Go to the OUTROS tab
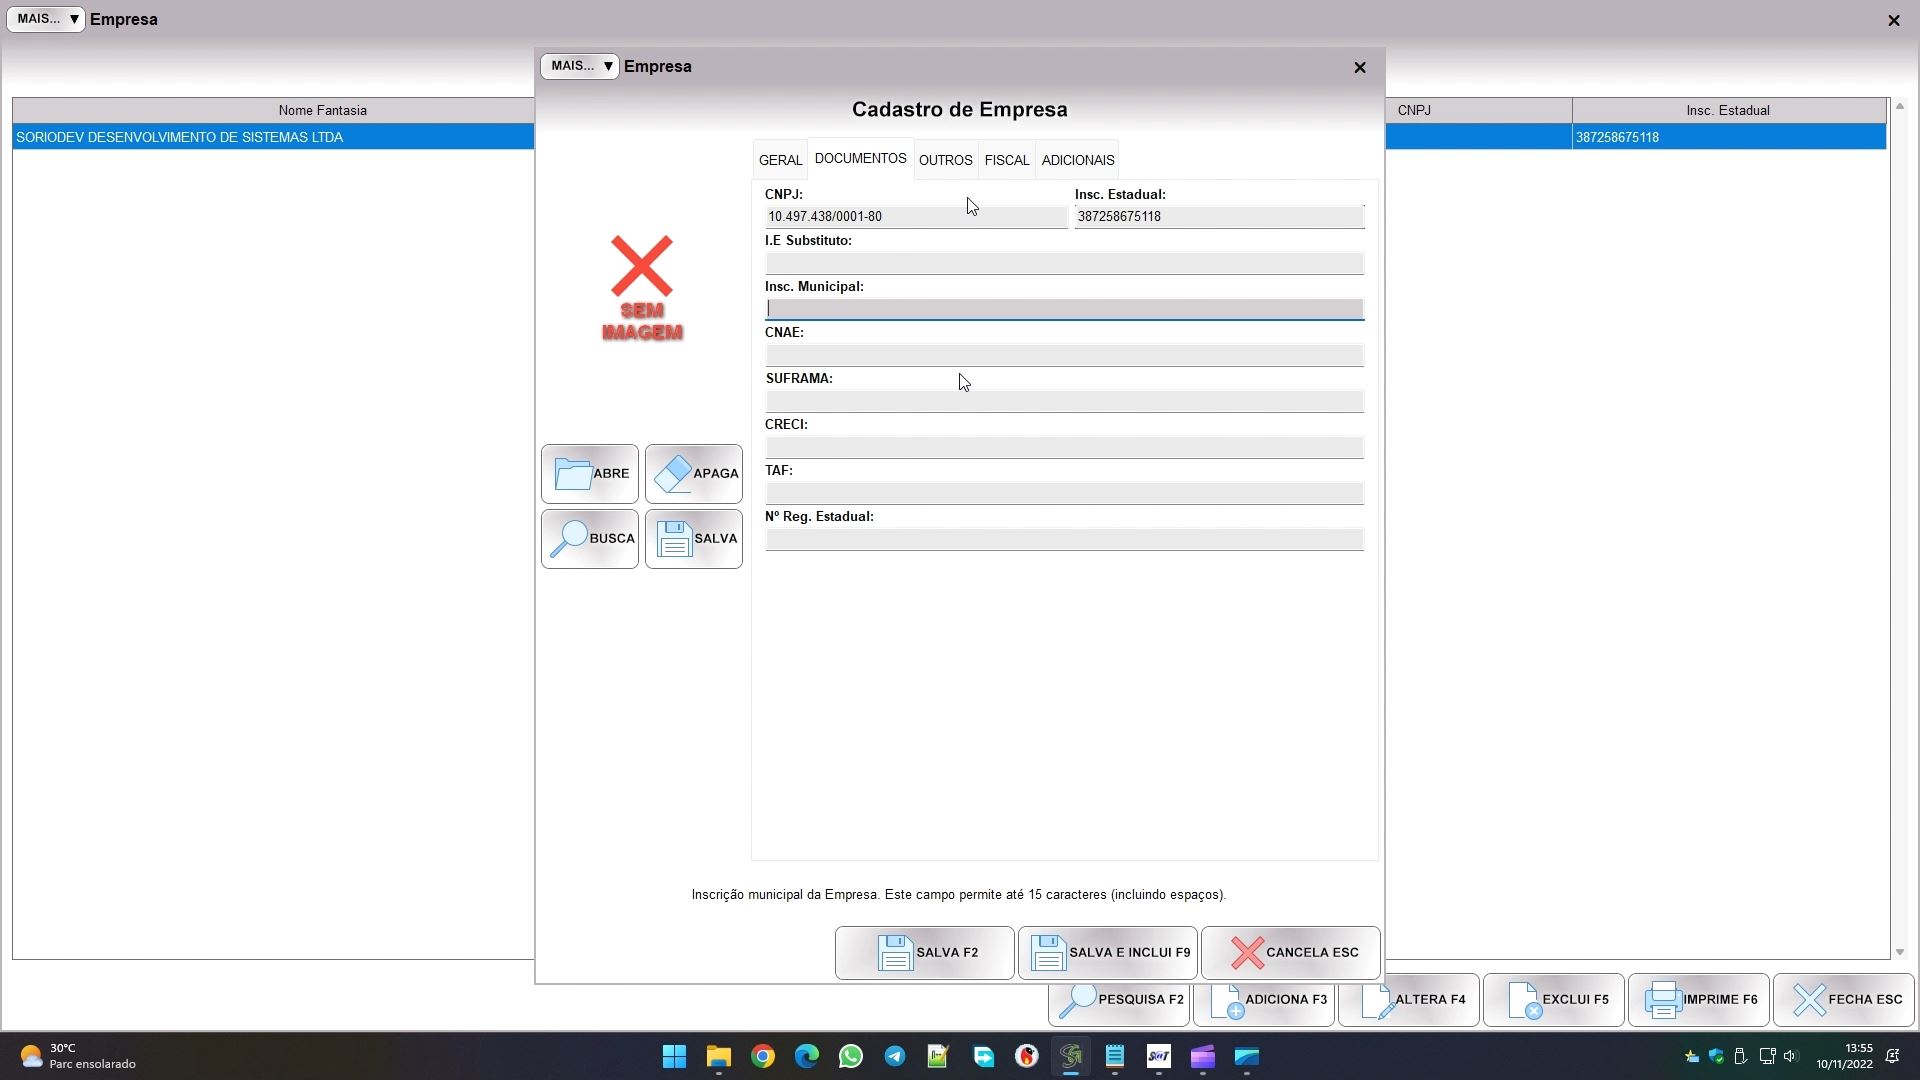 click(x=945, y=160)
